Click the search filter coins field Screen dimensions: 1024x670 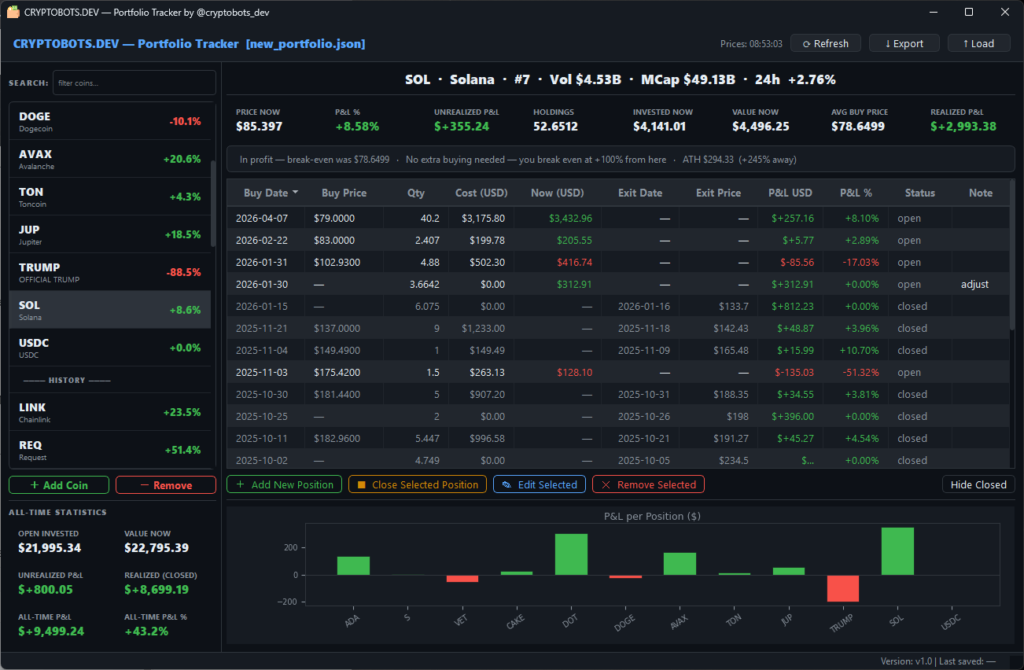134,83
